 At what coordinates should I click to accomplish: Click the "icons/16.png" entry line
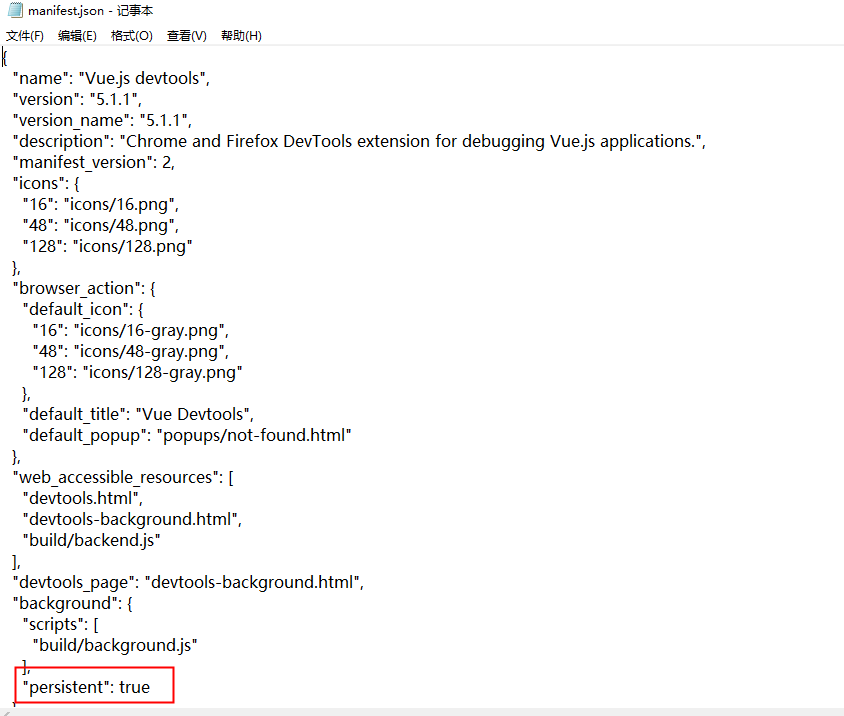[x=101, y=205]
